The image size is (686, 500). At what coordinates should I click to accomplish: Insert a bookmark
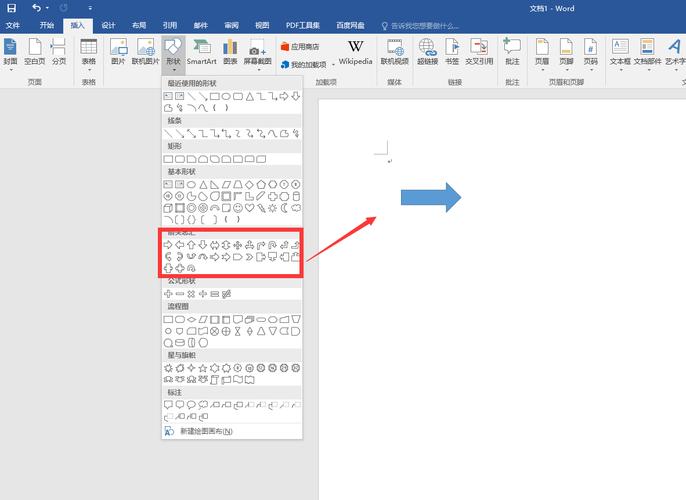(452, 52)
